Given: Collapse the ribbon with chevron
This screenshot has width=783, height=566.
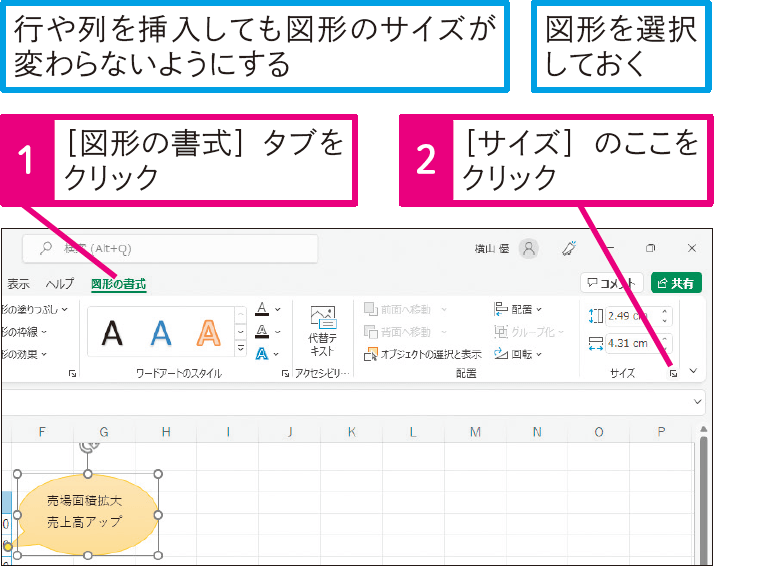Looking at the screenshot, I should coord(693,371).
